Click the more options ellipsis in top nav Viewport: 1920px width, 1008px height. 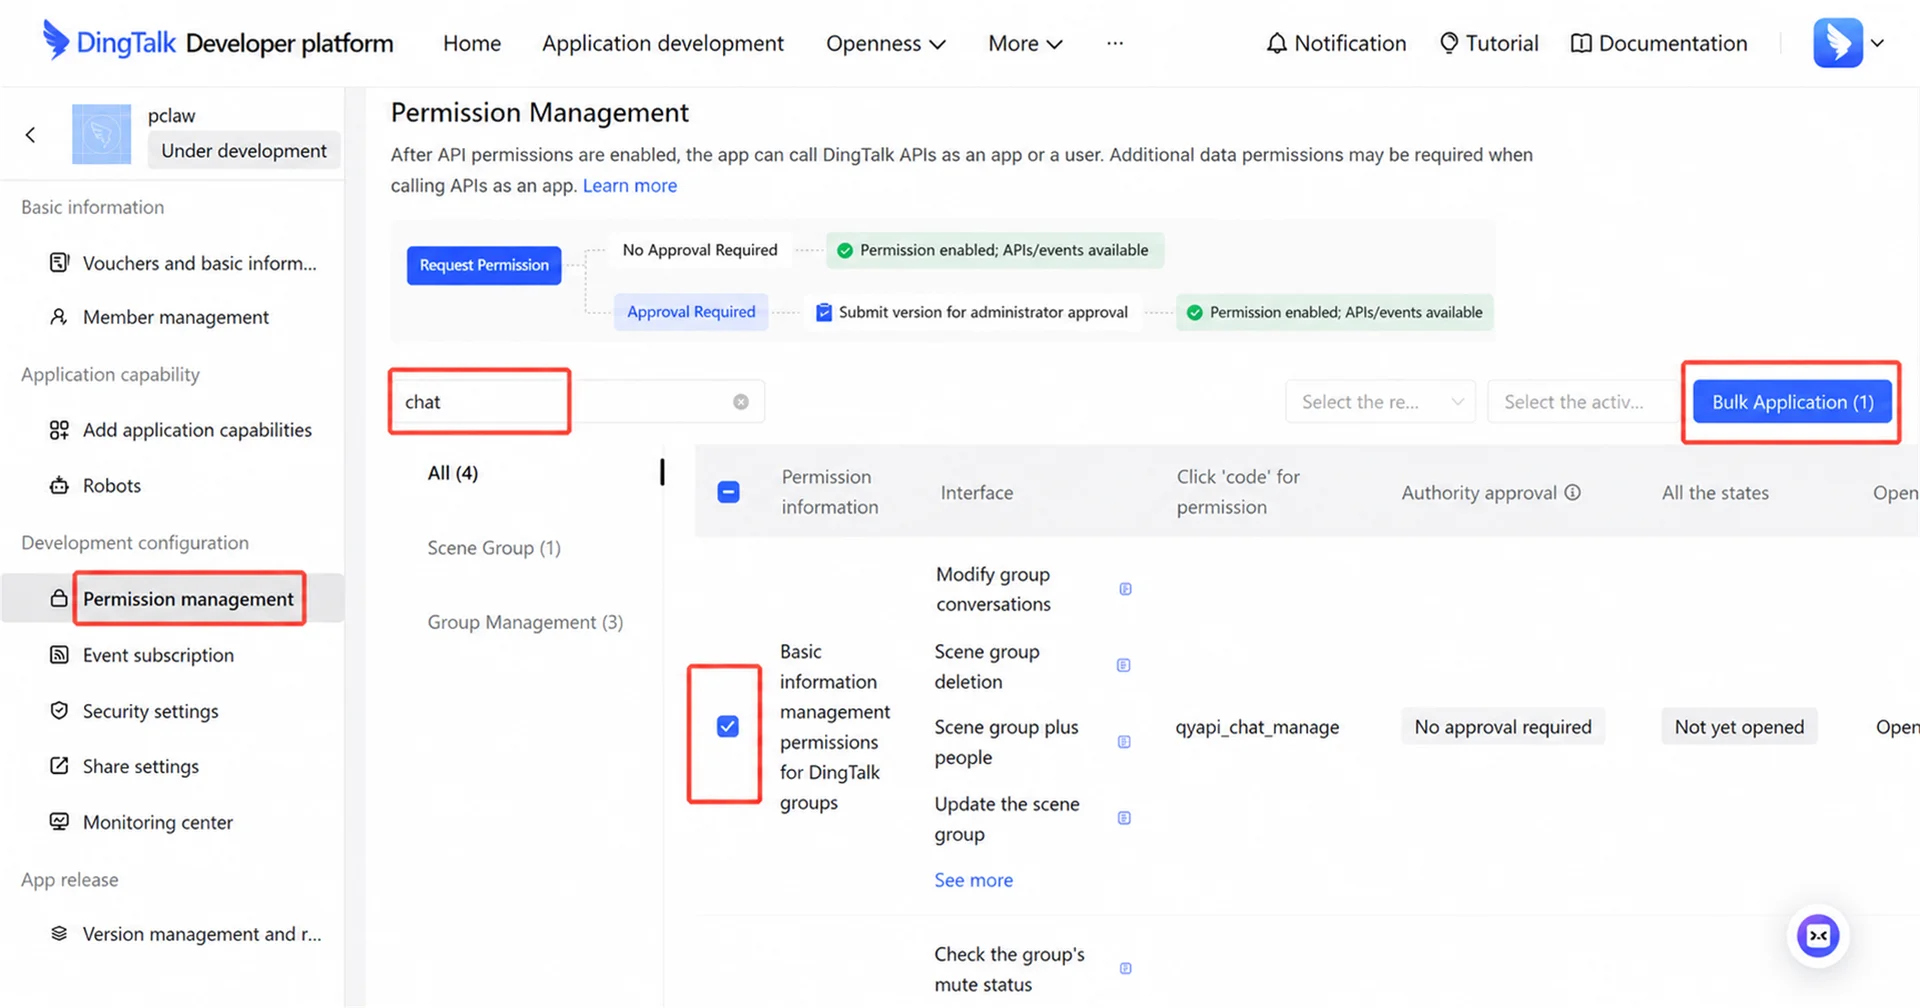coord(1115,43)
